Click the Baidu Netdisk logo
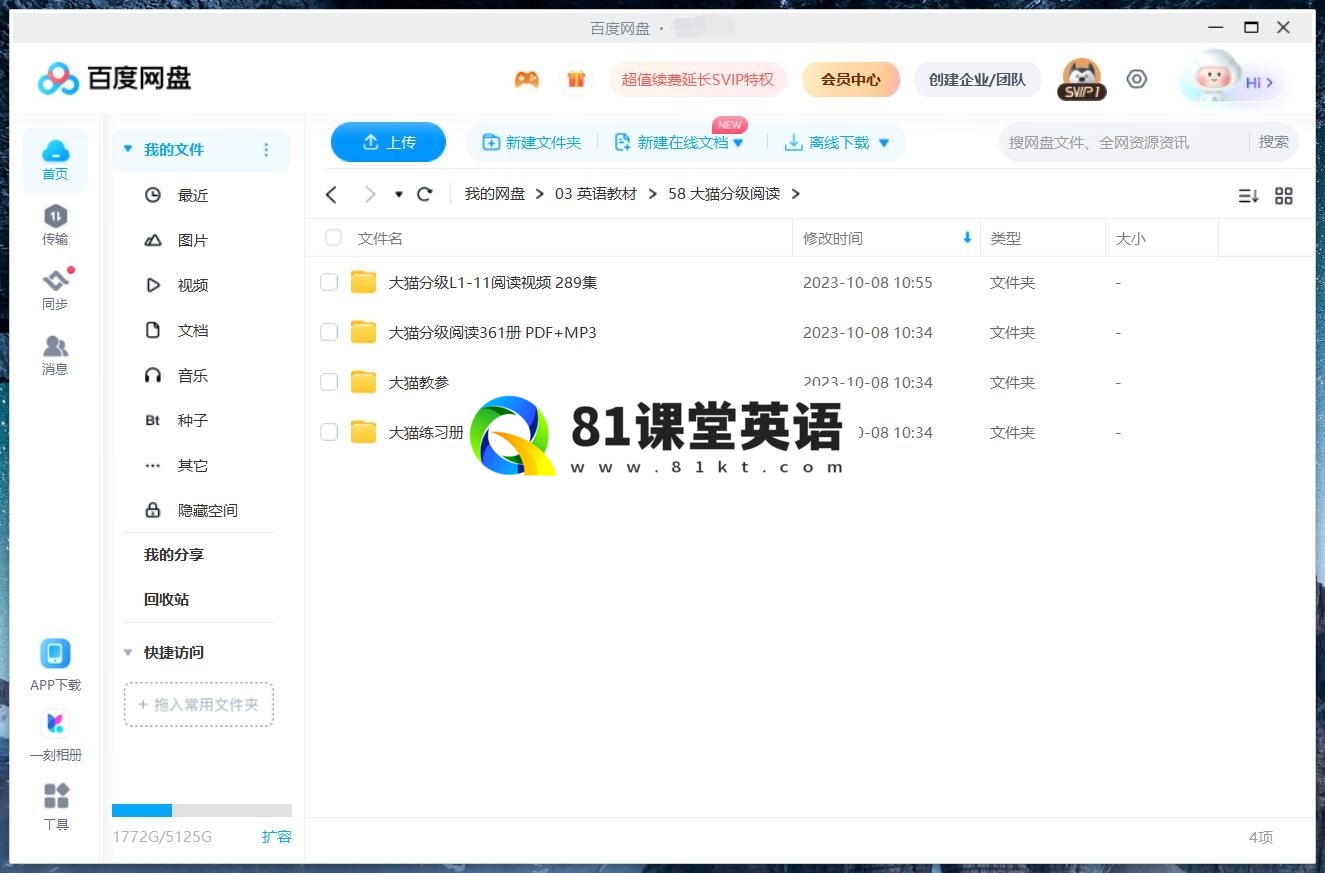Image resolution: width=1325 pixels, height=873 pixels. (x=114, y=78)
